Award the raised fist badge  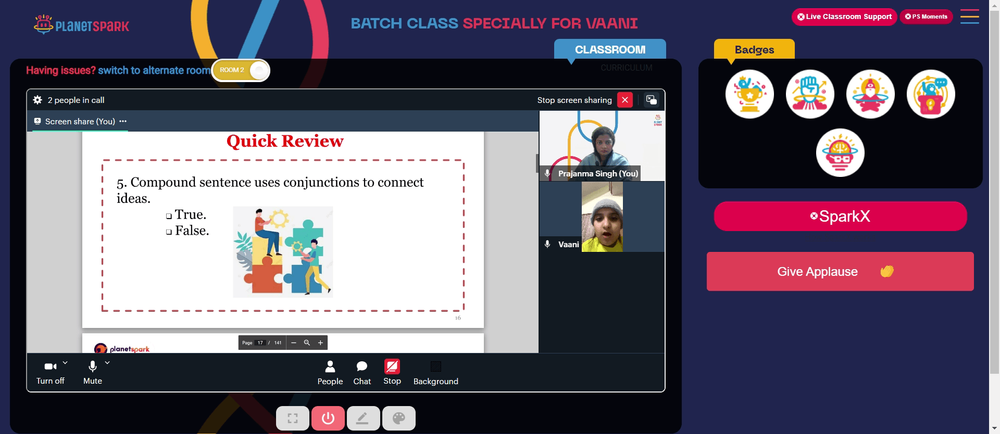810,94
